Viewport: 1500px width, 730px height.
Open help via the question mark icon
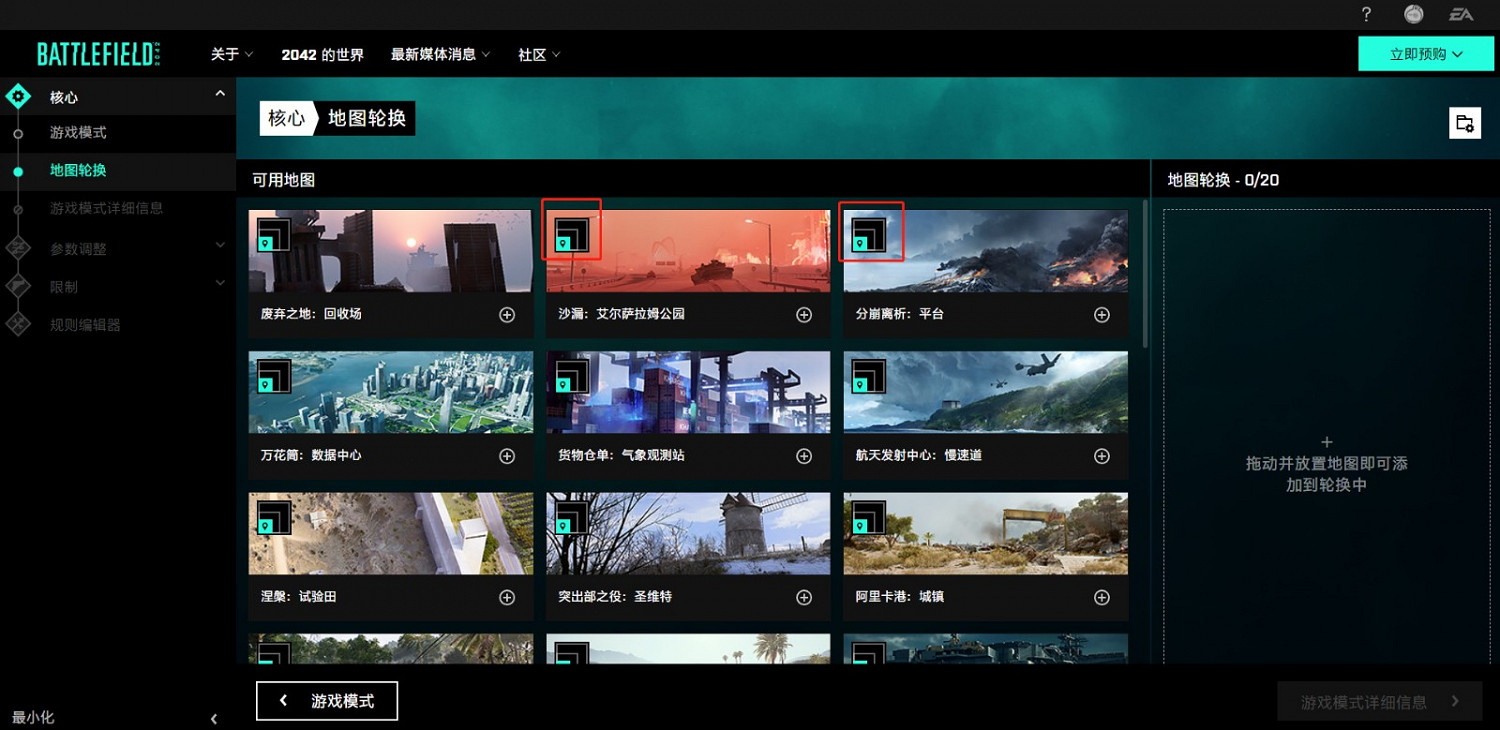coord(1366,15)
